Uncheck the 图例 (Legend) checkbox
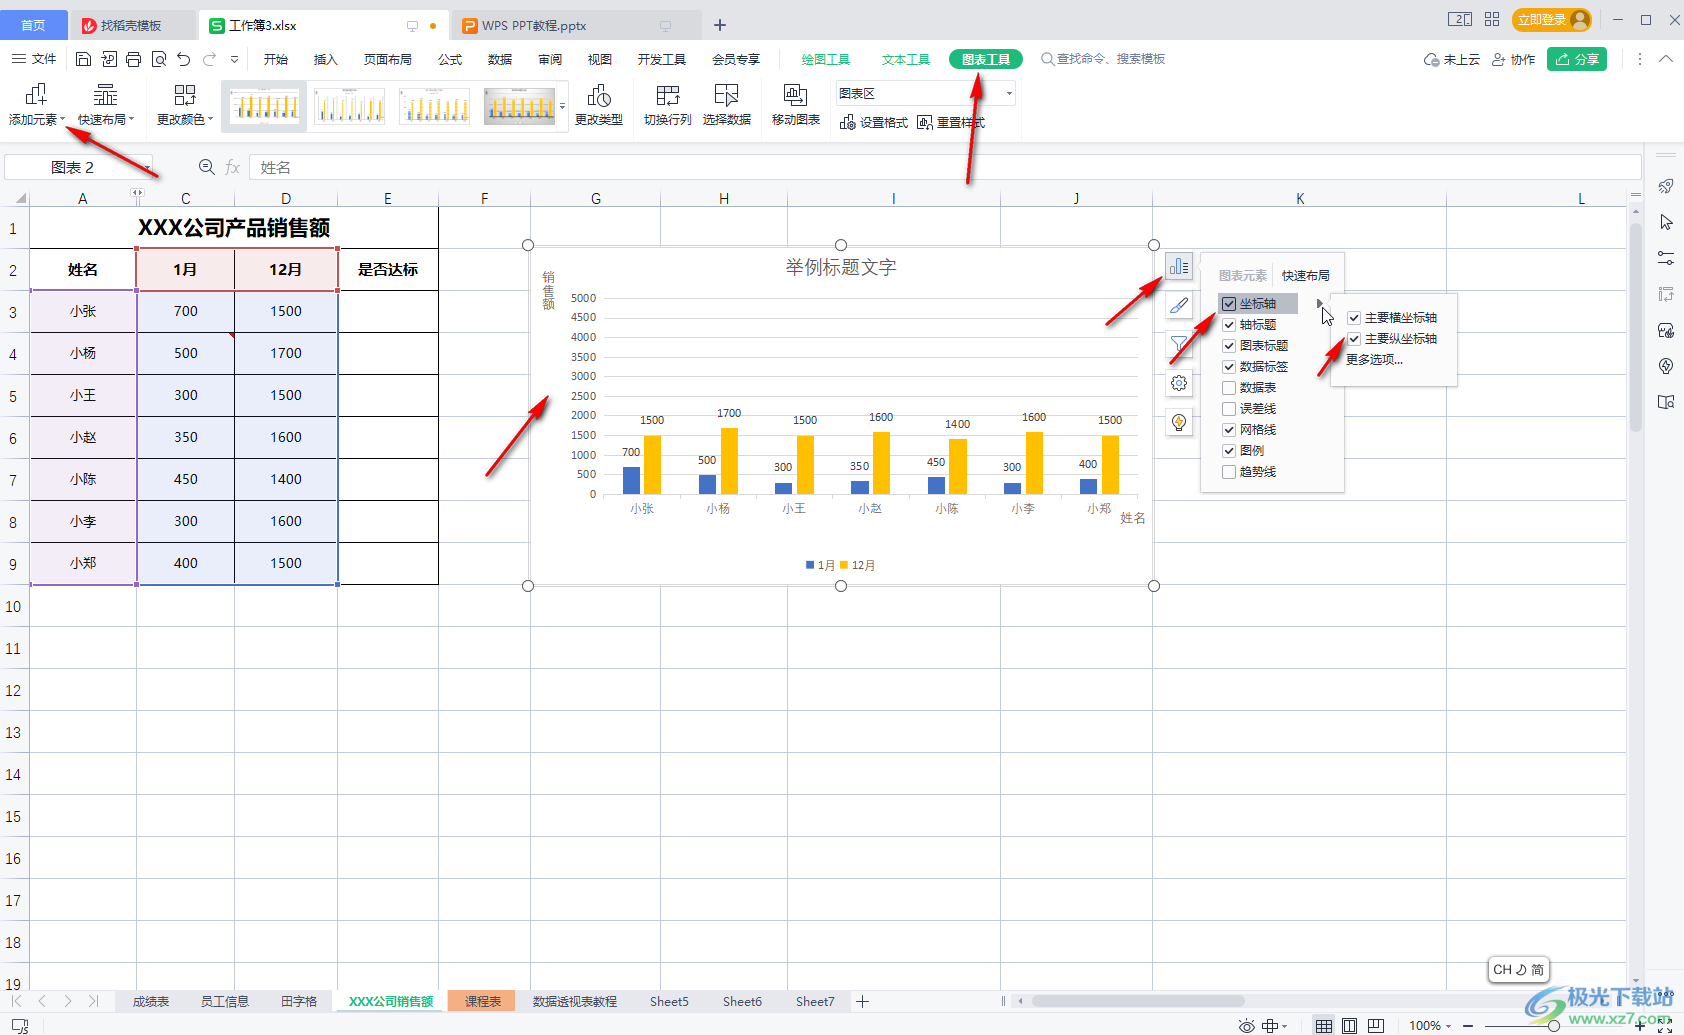Viewport: 1684px width, 1035px height. (1229, 450)
